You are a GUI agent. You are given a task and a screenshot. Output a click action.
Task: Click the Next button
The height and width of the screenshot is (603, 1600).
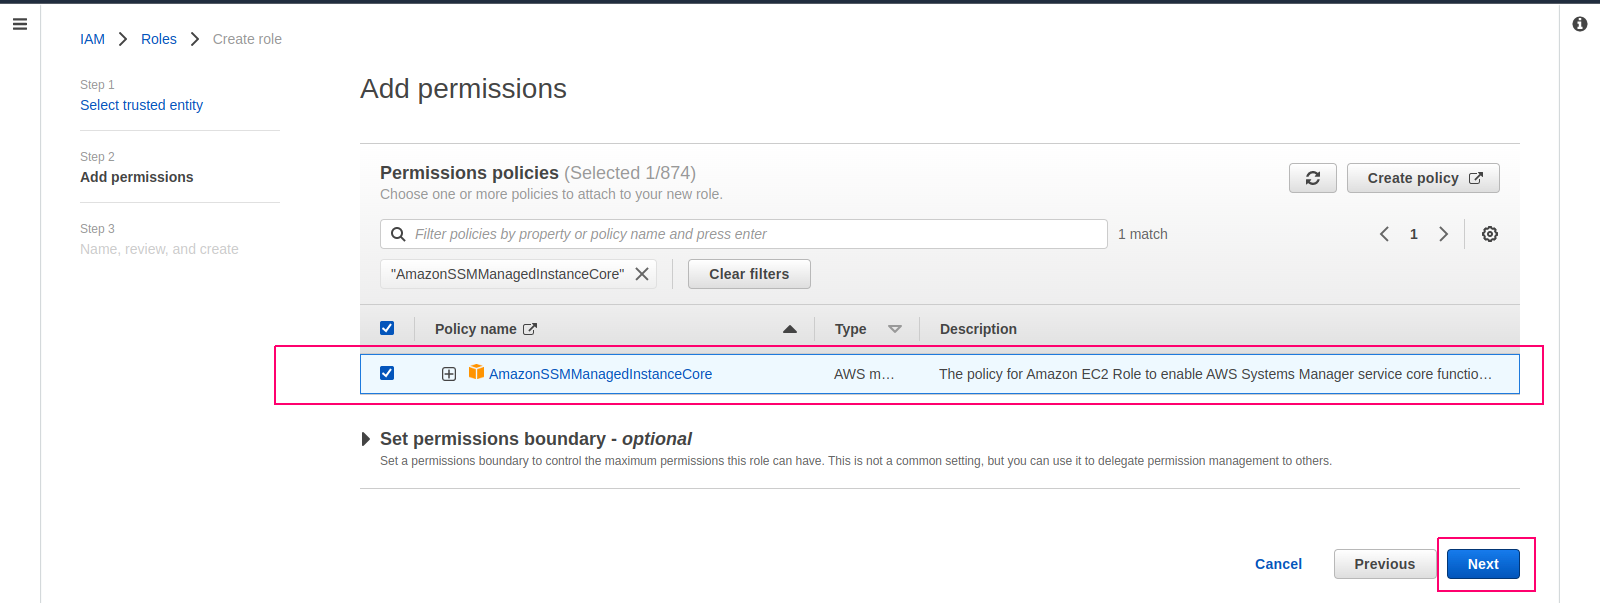(x=1483, y=564)
